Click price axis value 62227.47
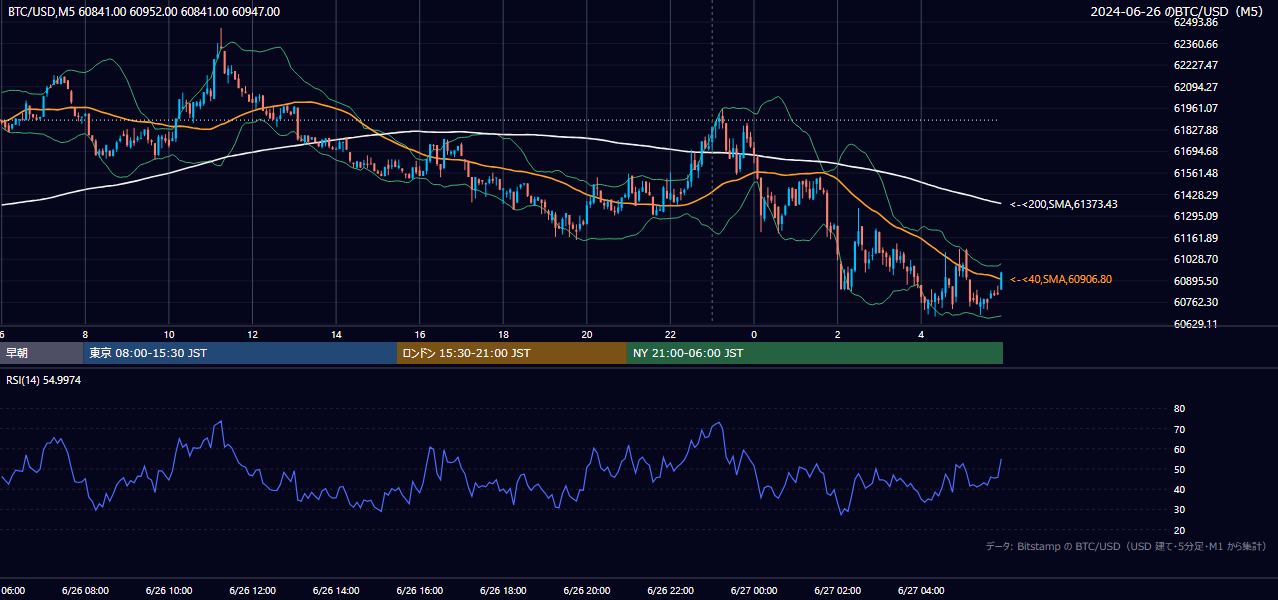The height and width of the screenshot is (600, 1278). (1195, 65)
